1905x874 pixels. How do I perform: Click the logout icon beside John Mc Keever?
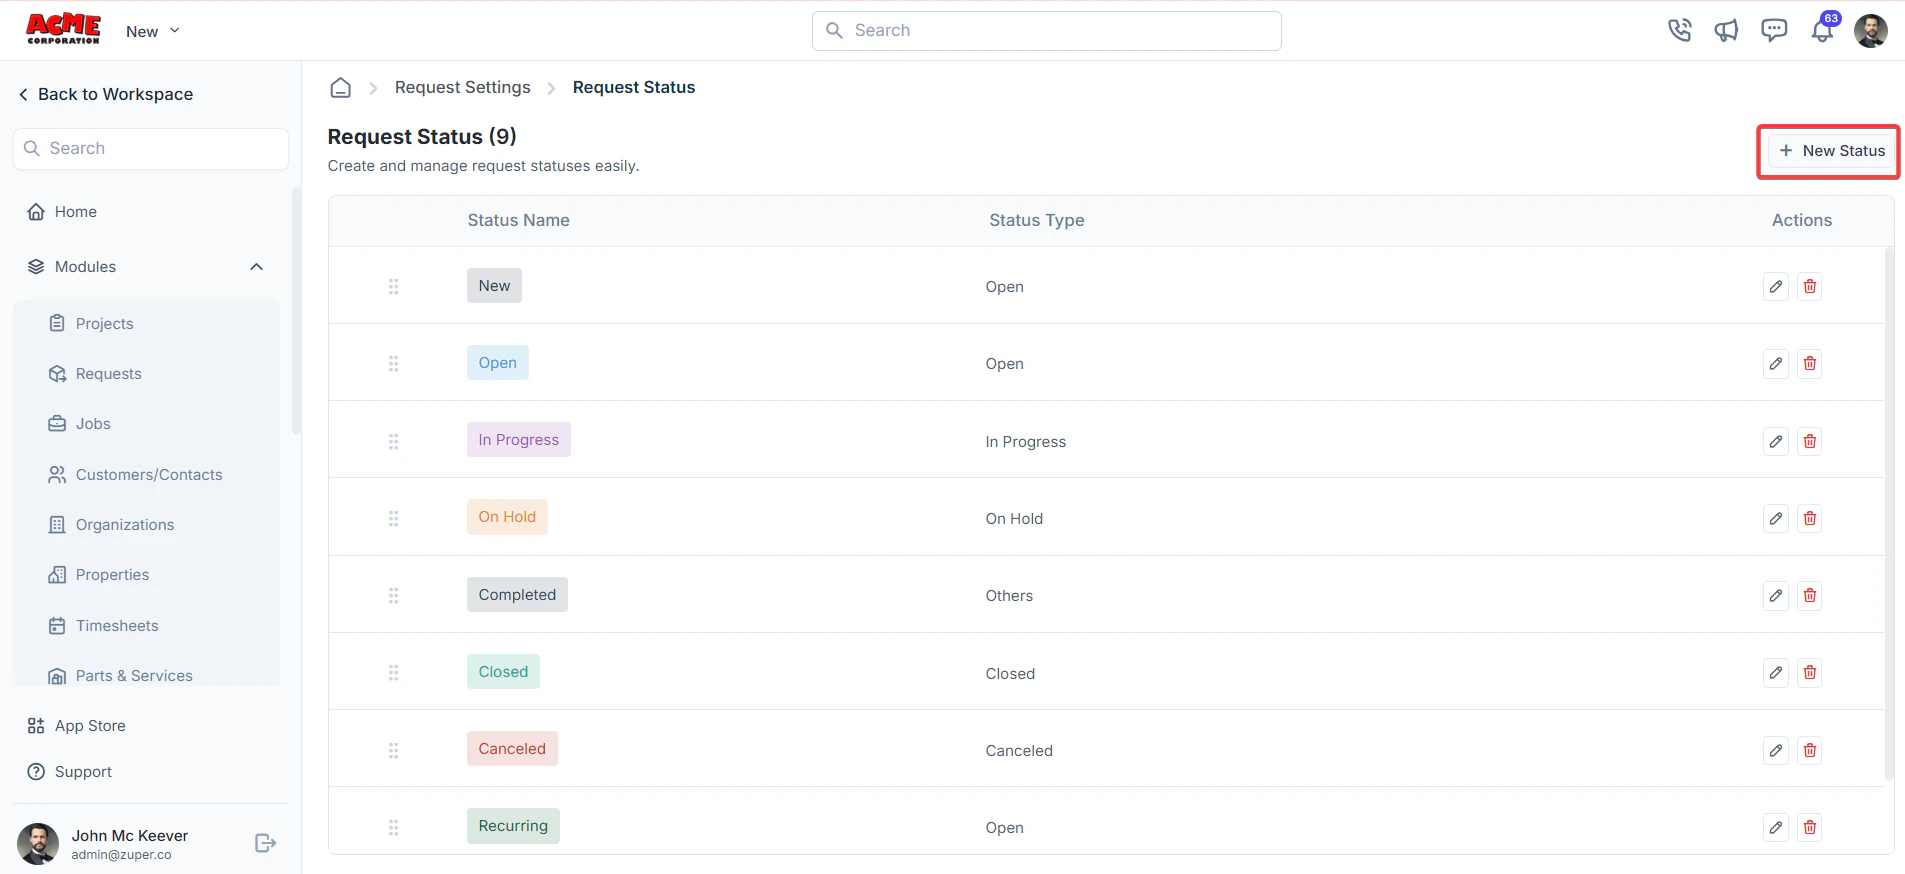[x=265, y=843]
